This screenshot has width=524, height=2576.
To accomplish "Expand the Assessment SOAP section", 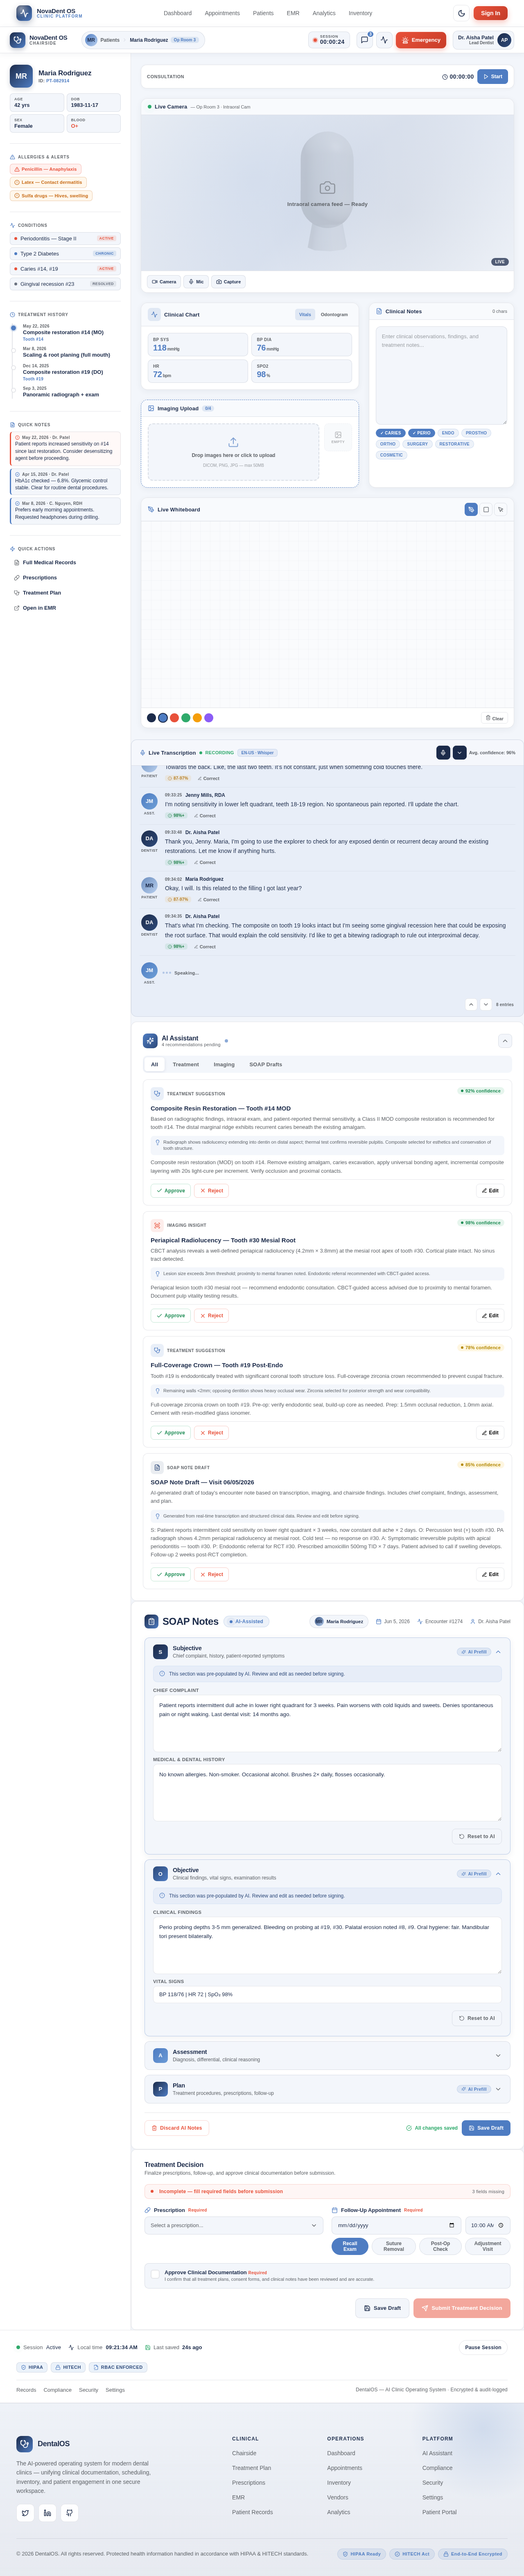I will point(498,2055).
